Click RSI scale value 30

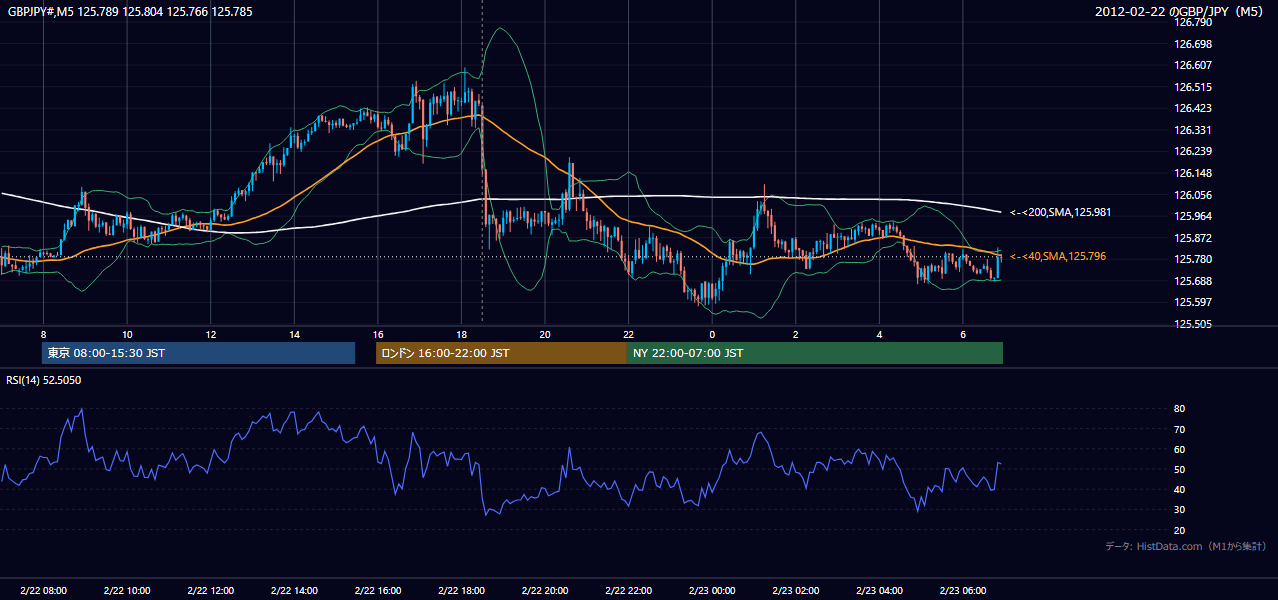(1180, 510)
